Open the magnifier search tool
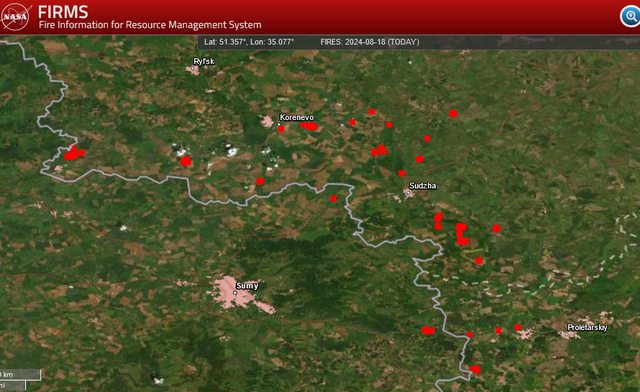The width and height of the screenshot is (640, 392). [631, 16]
